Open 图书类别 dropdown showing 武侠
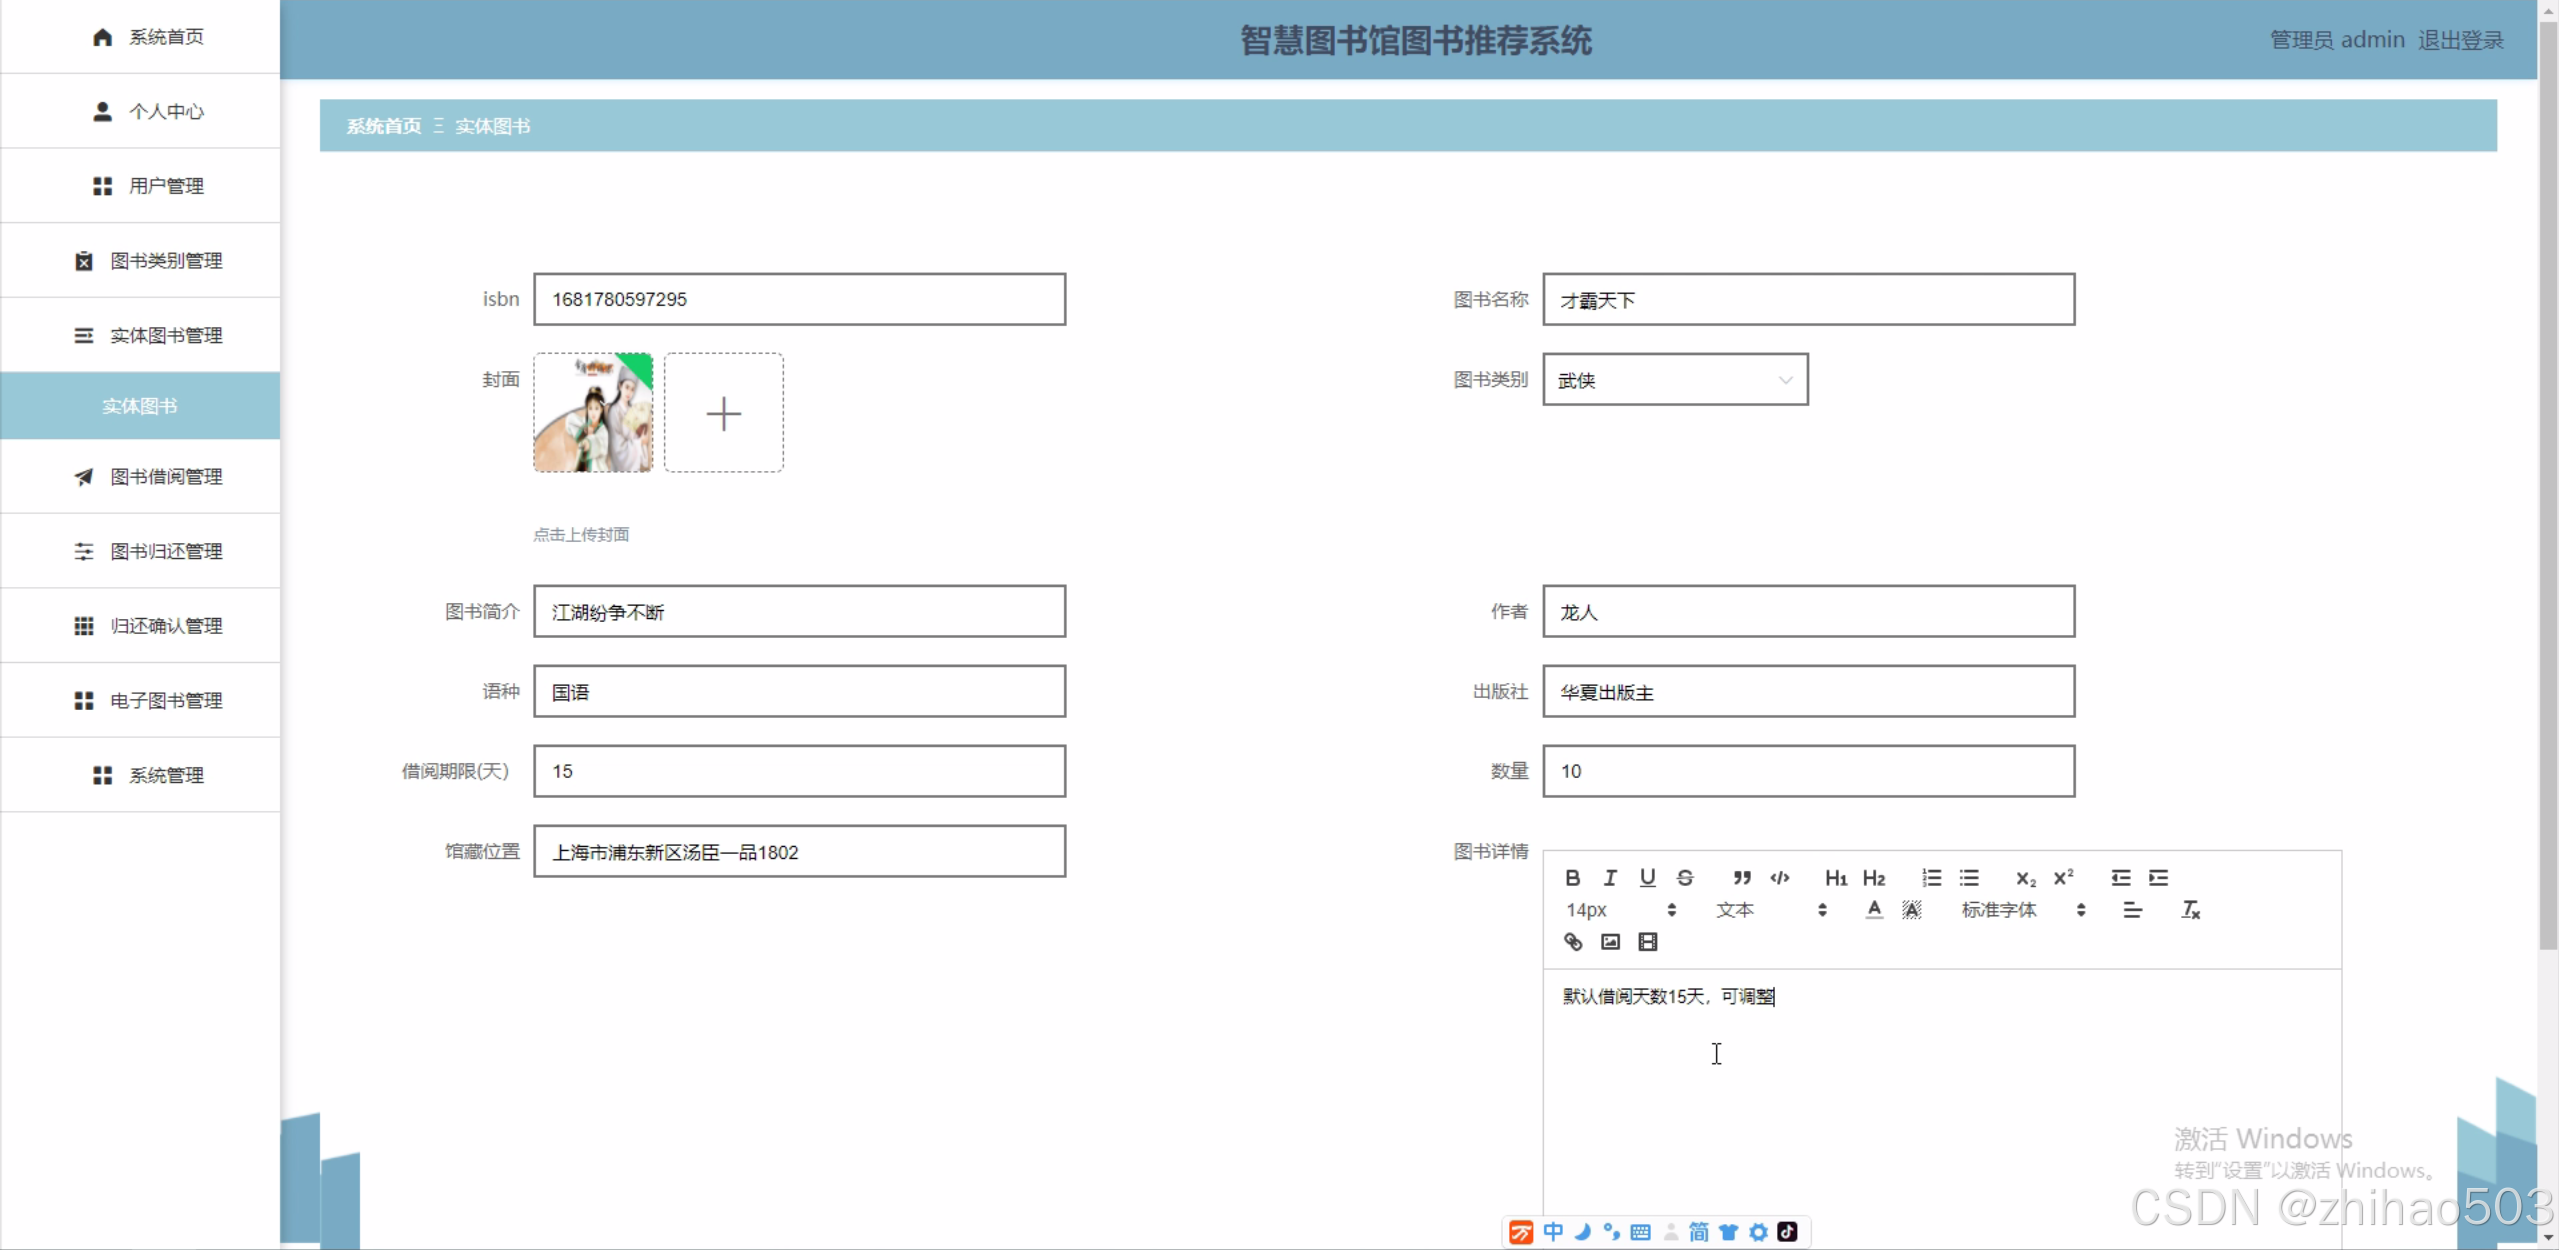 point(1675,380)
